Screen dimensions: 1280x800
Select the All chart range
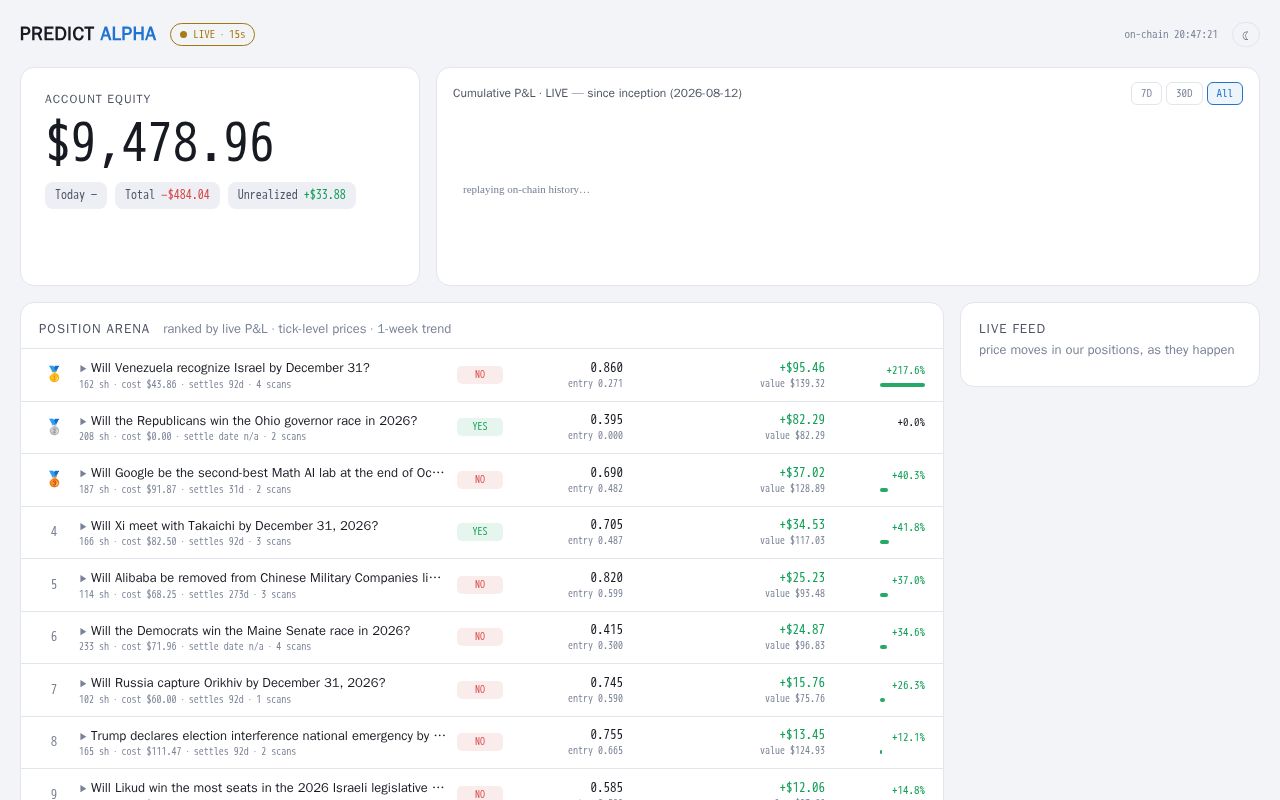point(1225,93)
